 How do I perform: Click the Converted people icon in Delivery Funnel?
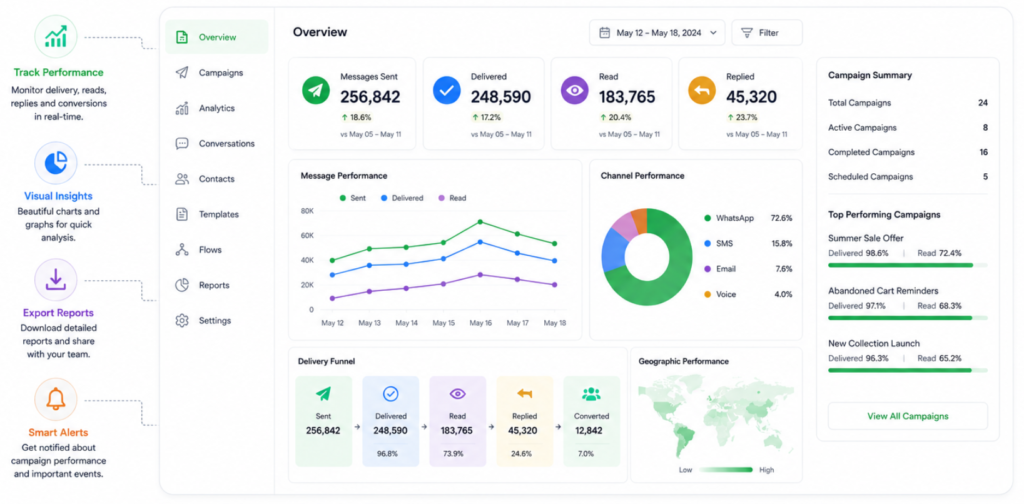coord(592,394)
